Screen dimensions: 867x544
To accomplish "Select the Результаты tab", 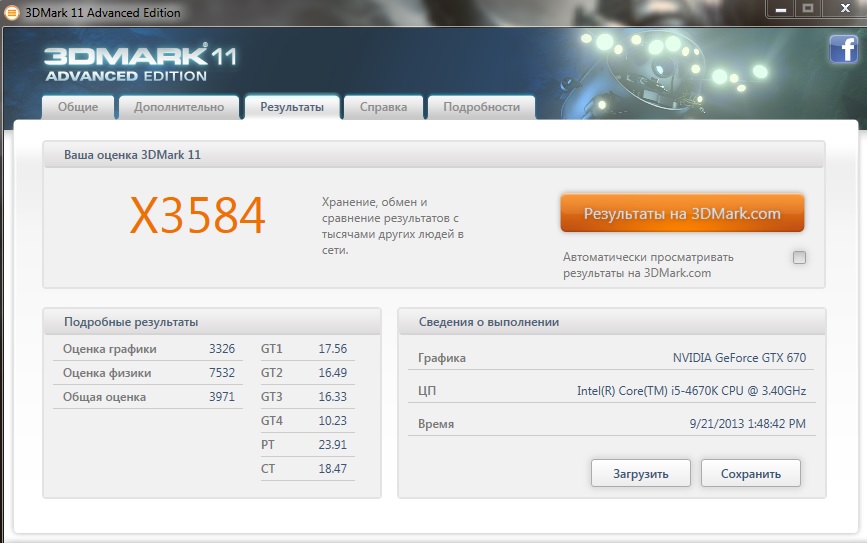I will coord(292,107).
